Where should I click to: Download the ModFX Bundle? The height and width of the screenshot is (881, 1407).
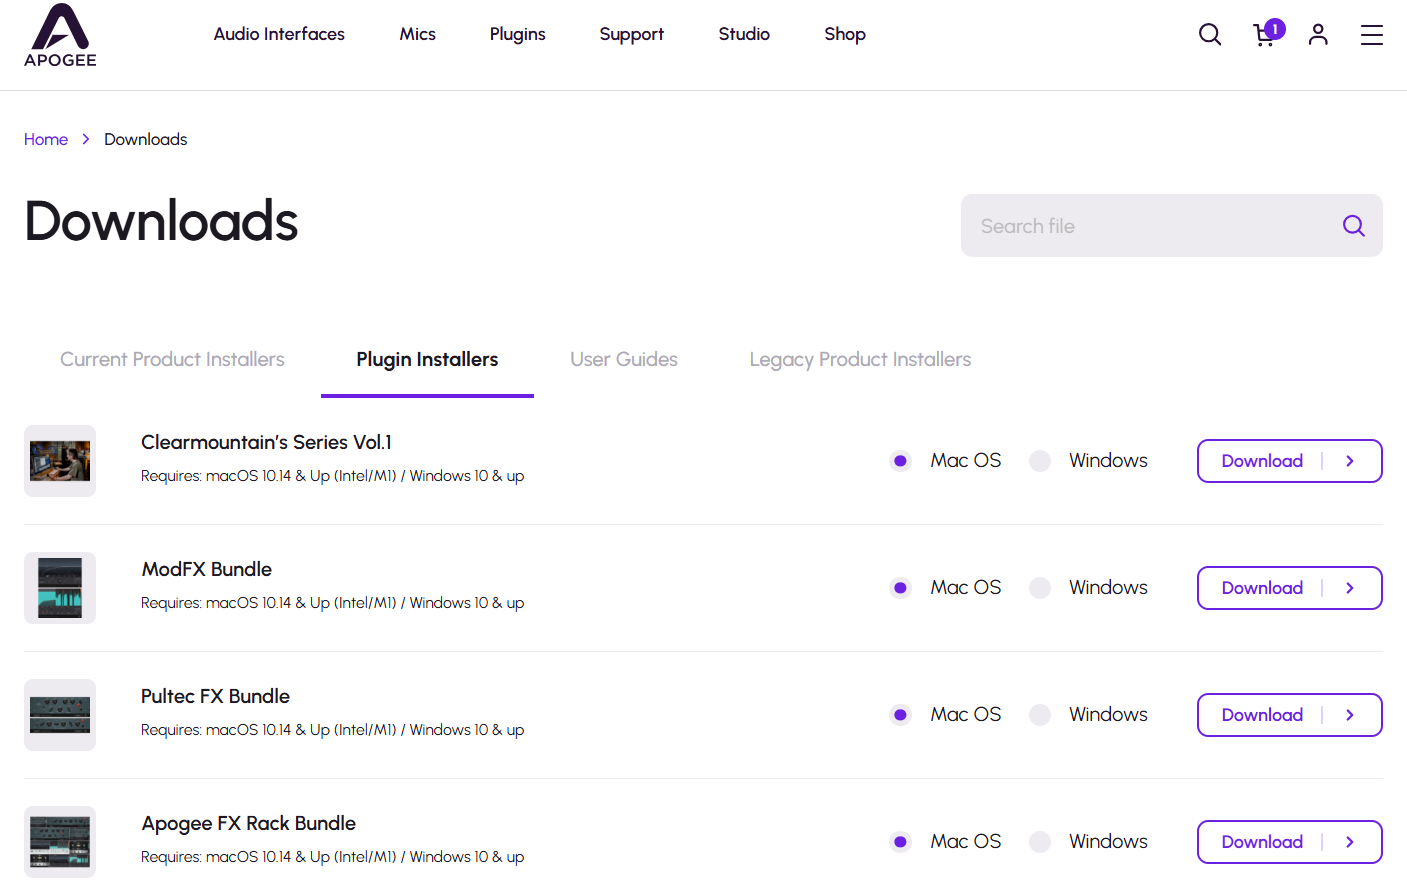pyautogui.click(x=1290, y=588)
